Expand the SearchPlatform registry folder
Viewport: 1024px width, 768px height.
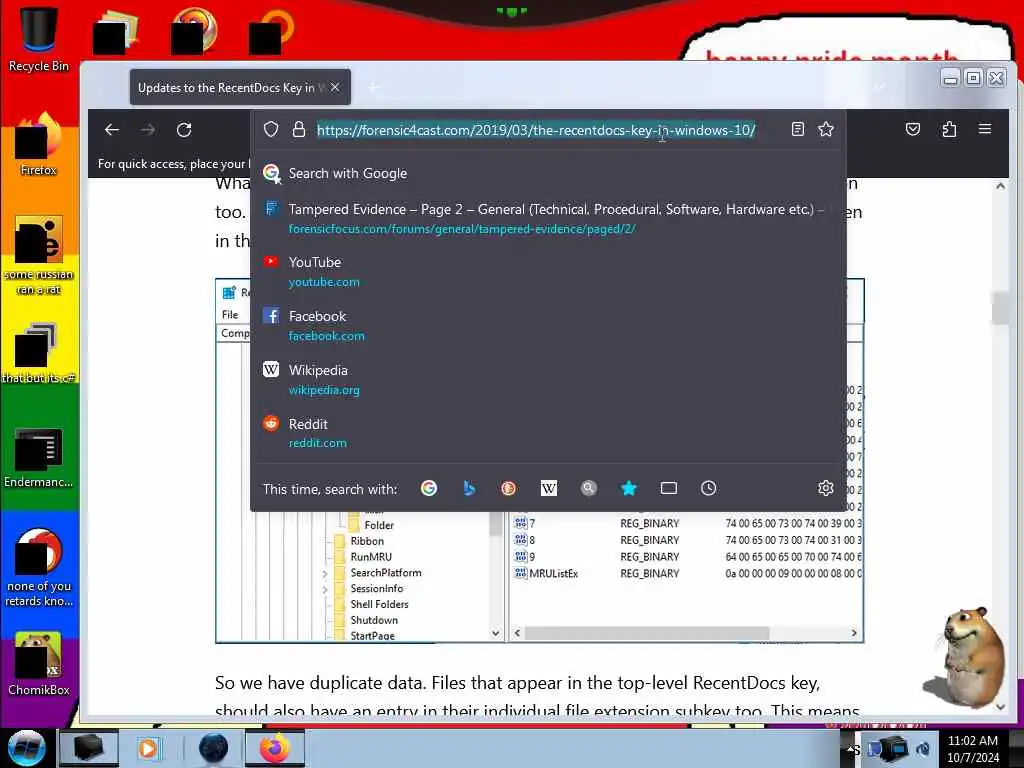point(325,573)
